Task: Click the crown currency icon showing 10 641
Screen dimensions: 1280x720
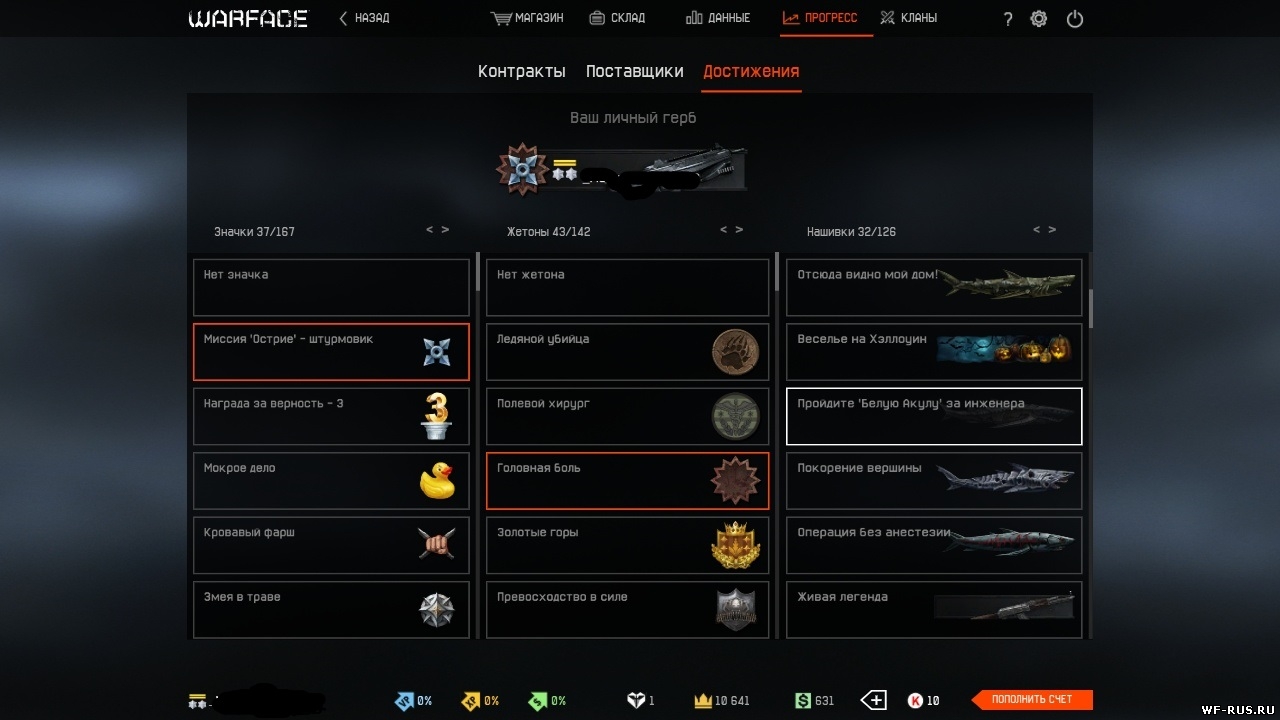Action: click(703, 700)
